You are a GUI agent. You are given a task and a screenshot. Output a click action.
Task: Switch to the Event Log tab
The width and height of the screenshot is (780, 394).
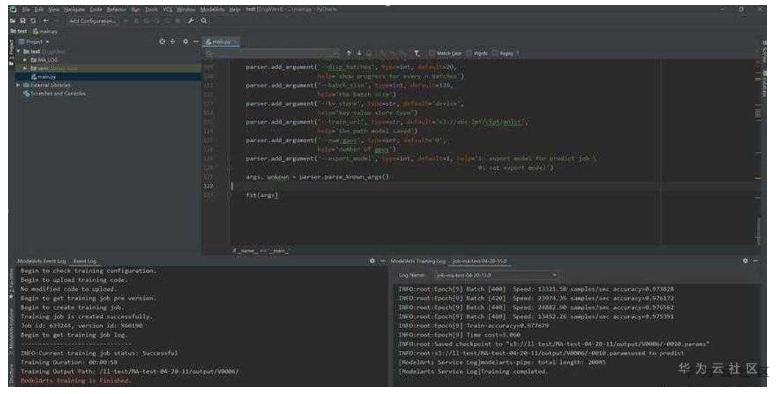coord(85,261)
